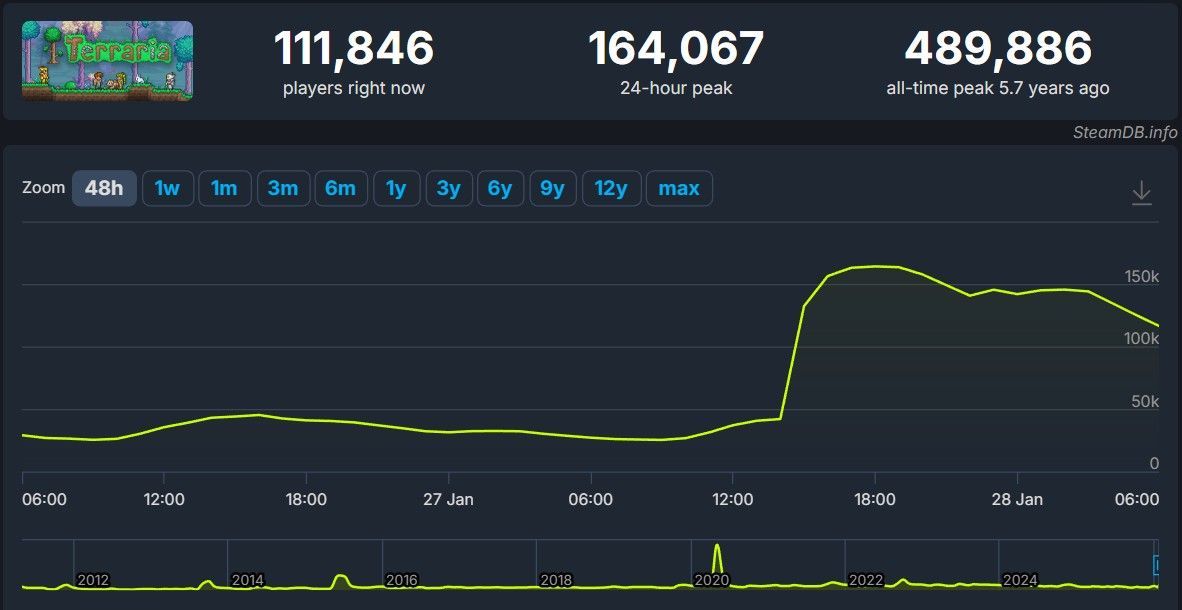Select the 48h zoom range
This screenshot has width=1182, height=610.
104,188
